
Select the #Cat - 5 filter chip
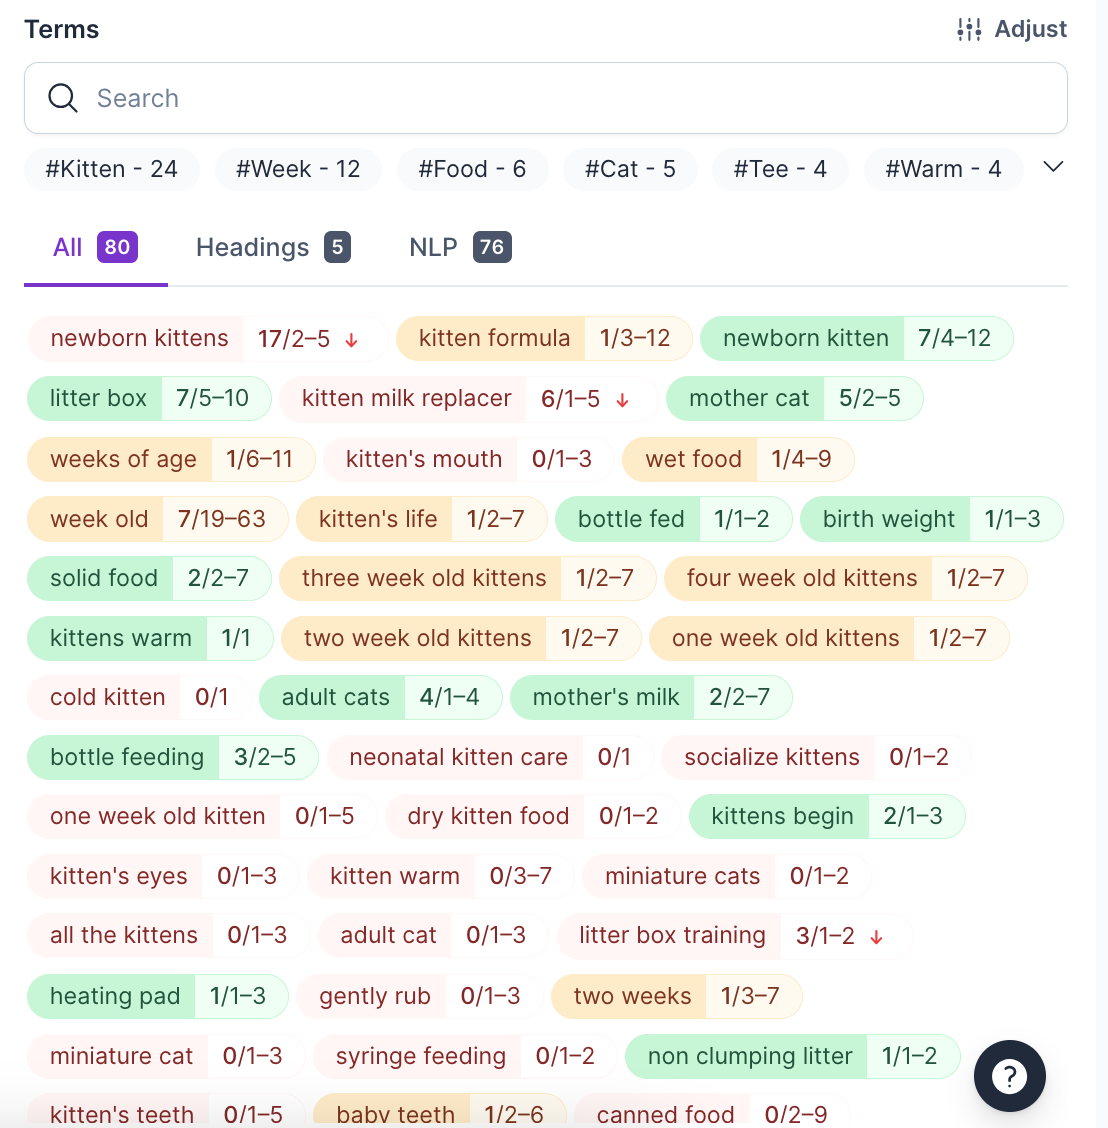pos(630,169)
